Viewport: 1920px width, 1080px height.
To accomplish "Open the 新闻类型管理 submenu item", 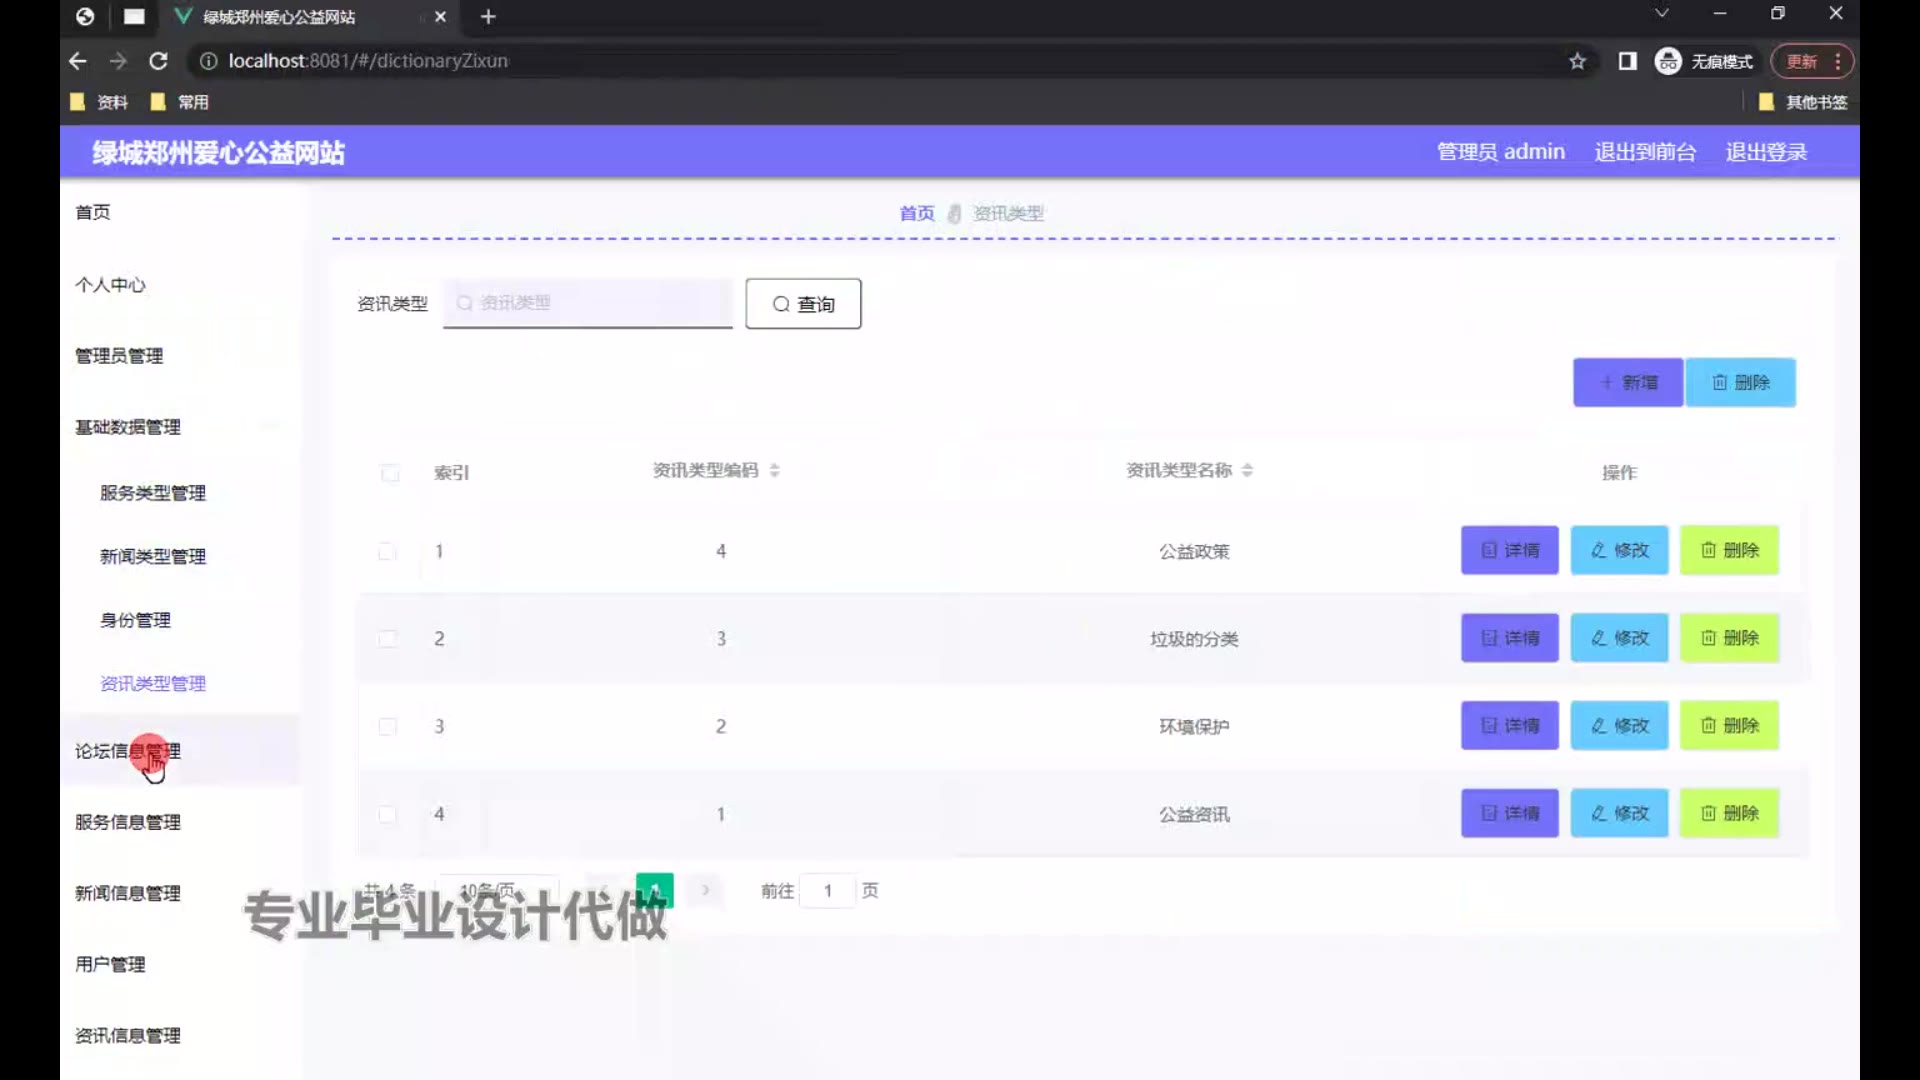I will pyautogui.click(x=153, y=556).
